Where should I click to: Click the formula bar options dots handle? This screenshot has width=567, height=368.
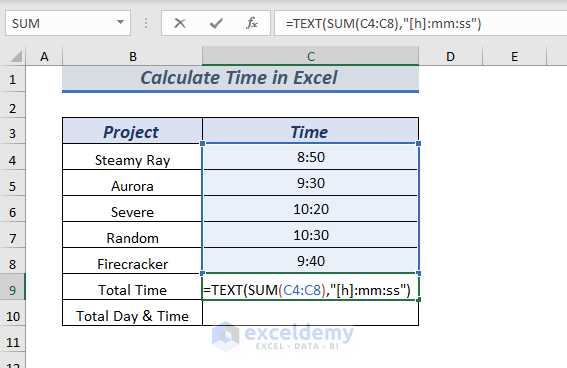click(x=146, y=23)
